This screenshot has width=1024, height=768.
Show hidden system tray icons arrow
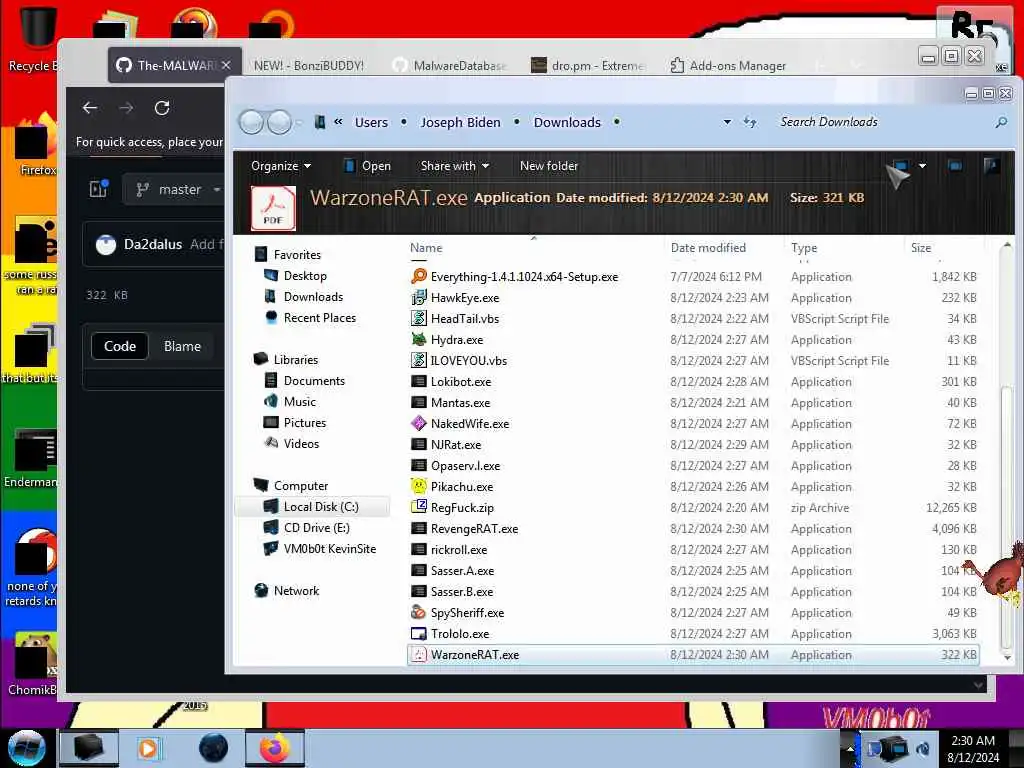coord(850,748)
